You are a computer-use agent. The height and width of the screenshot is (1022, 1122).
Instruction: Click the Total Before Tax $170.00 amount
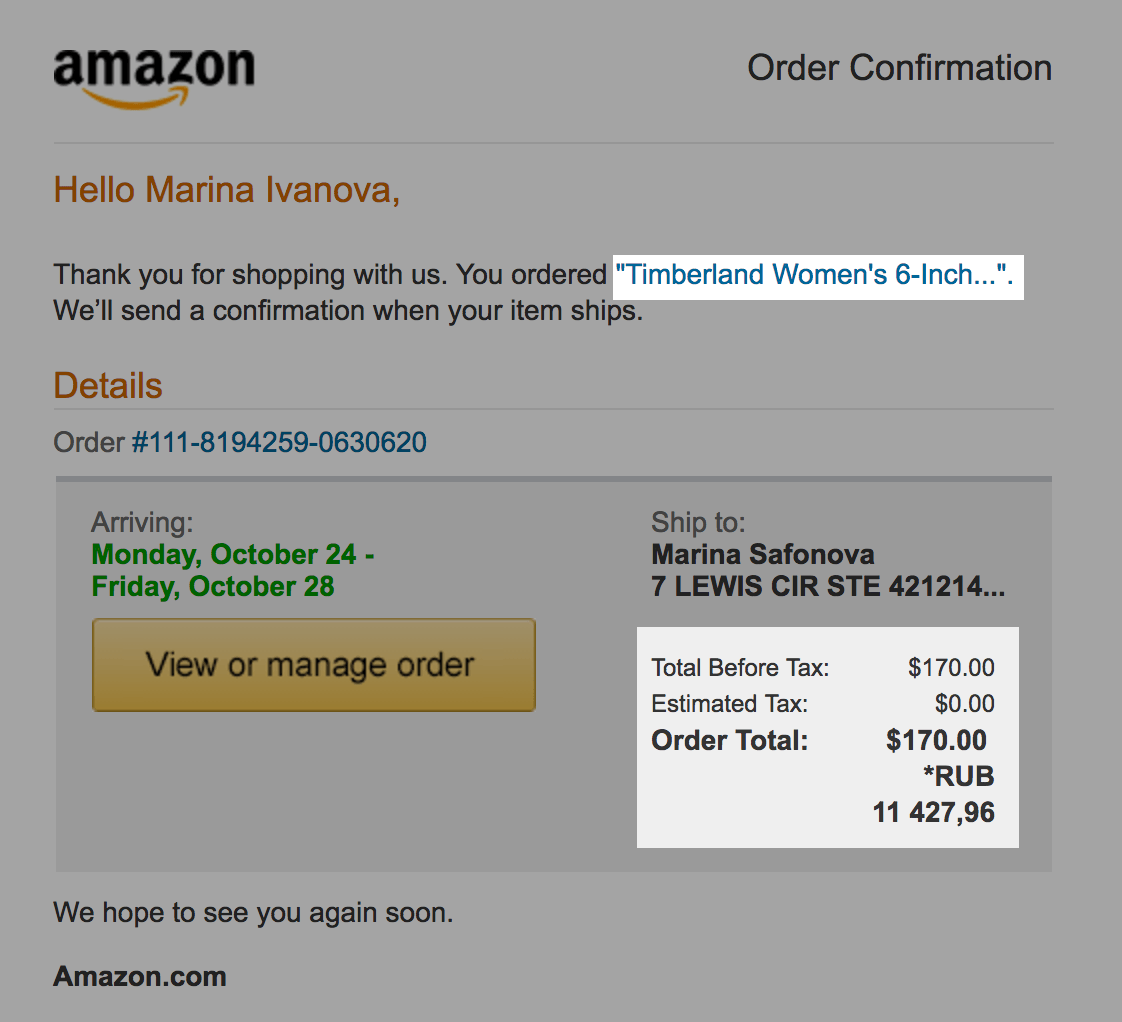click(951, 668)
